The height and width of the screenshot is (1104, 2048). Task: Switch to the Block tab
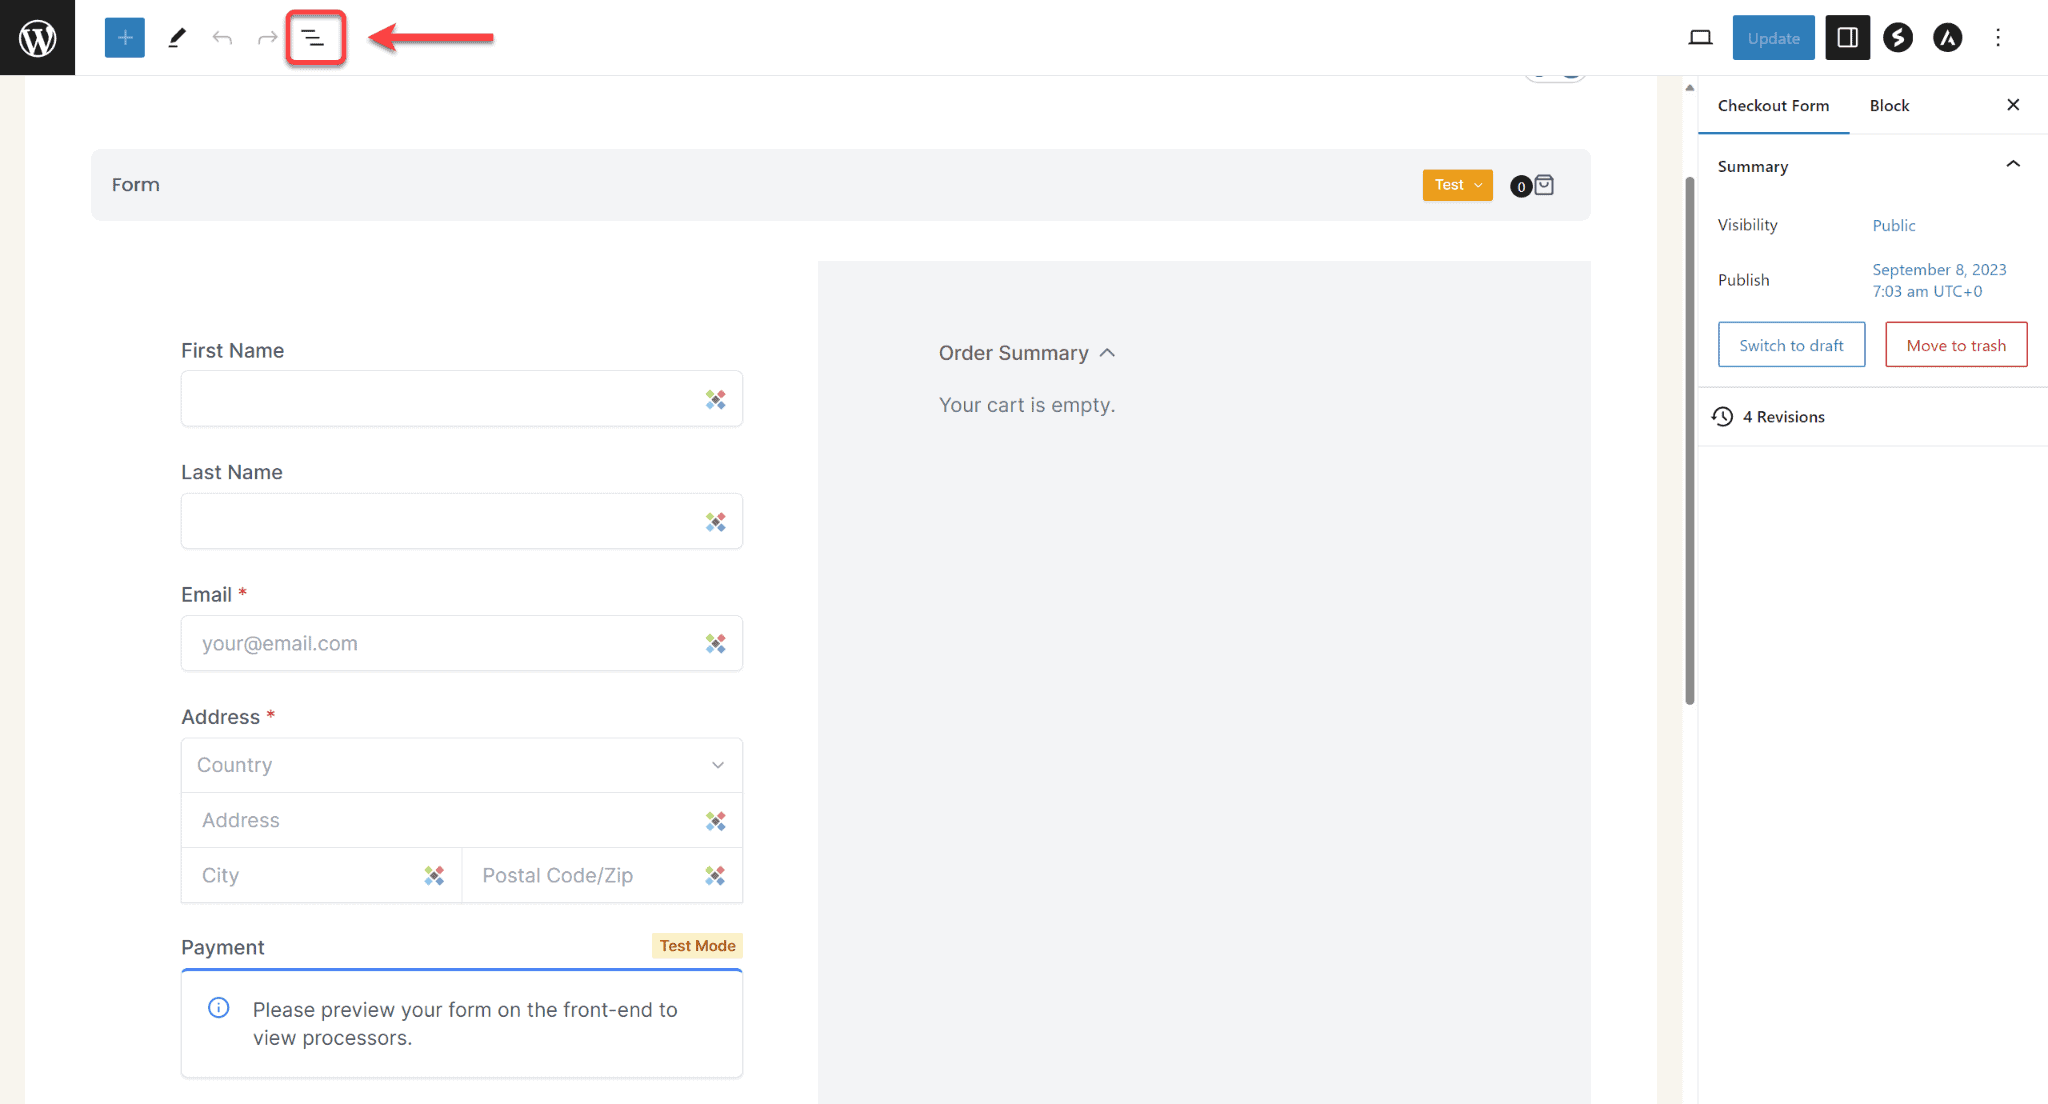(x=1889, y=103)
